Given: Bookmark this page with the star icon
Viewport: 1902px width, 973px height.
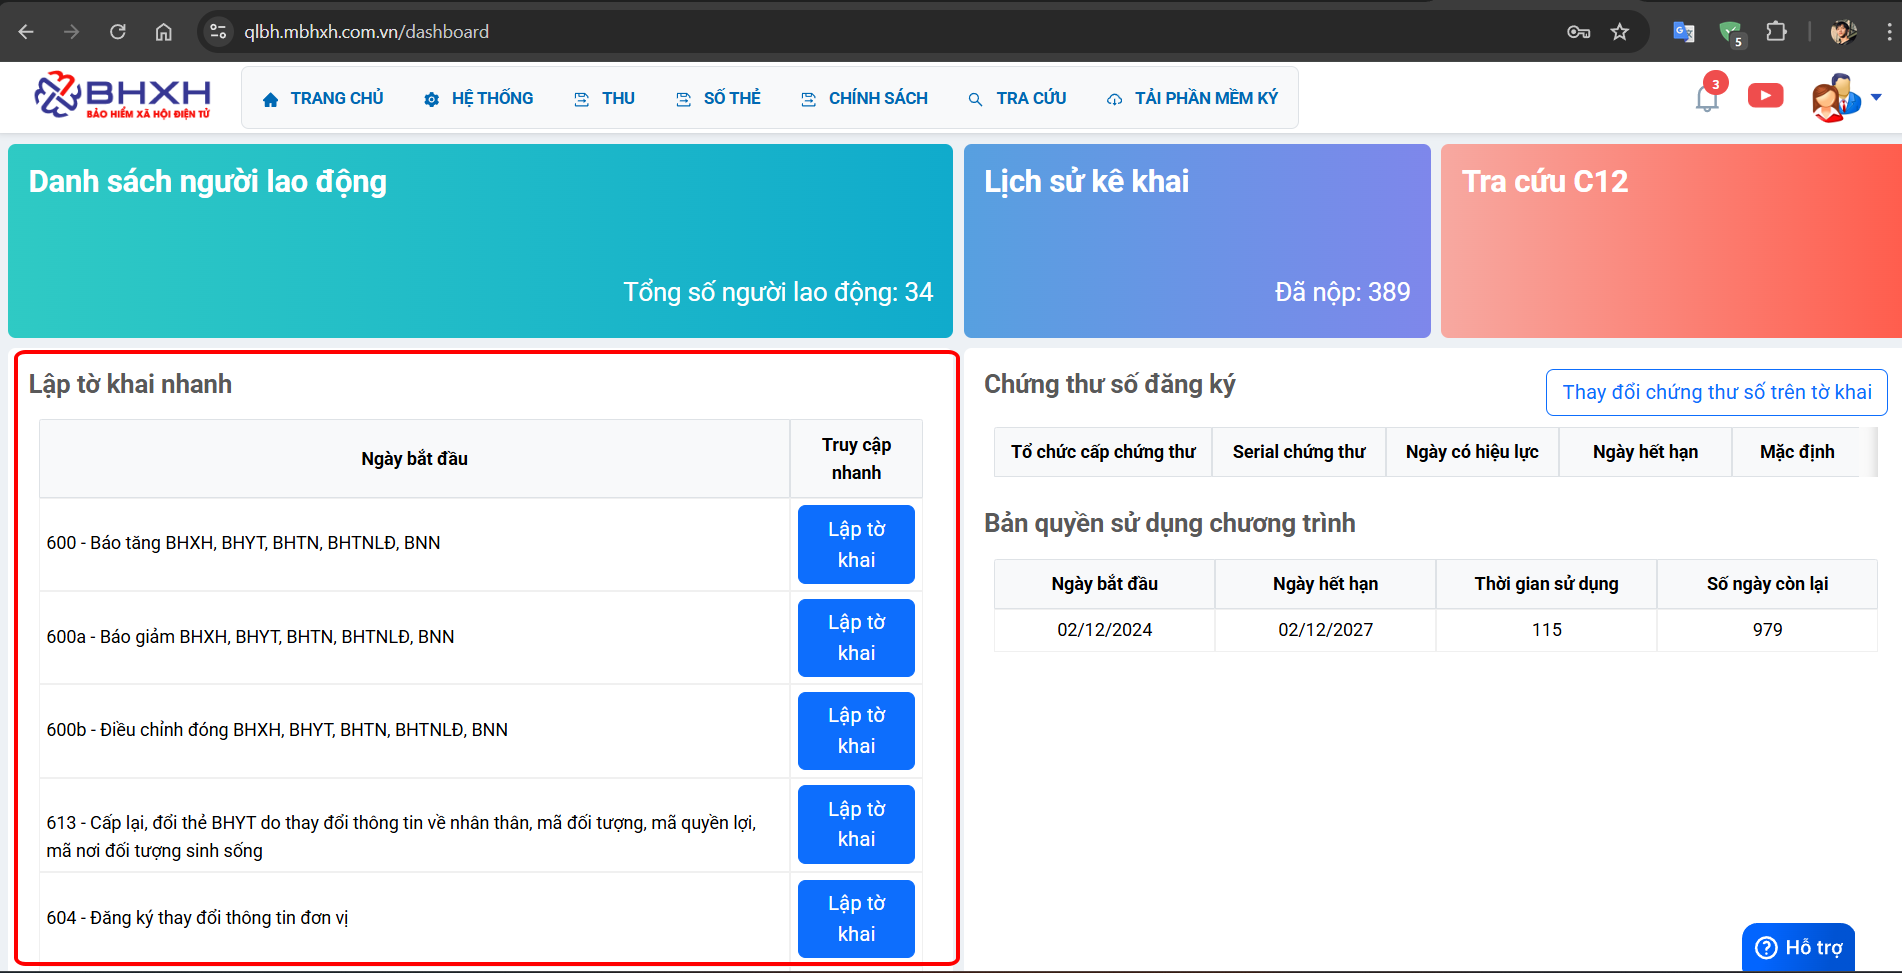Looking at the screenshot, I should 1620,32.
